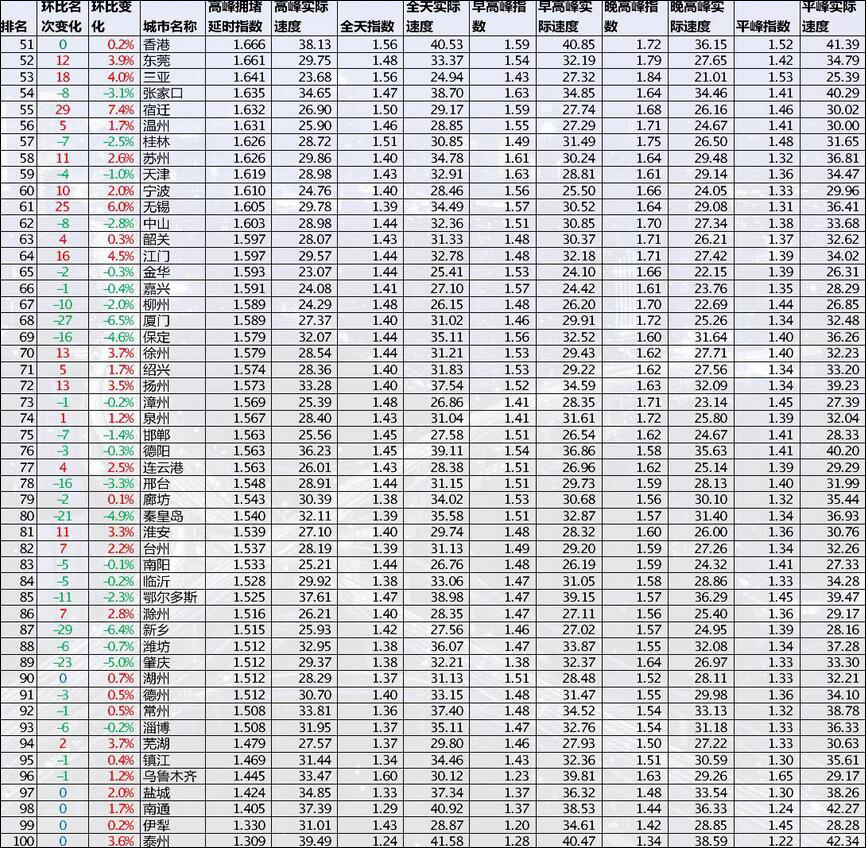The width and height of the screenshot is (866, 848).
Task: Click the 1.666 congestion index value
Action: (x=249, y=45)
